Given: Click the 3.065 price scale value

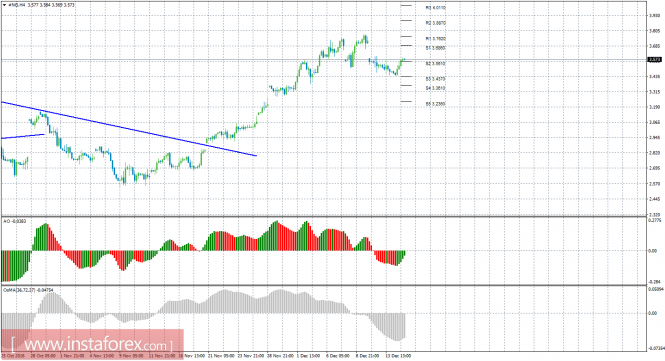Looking at the screenshot, I should pos(654,122).
